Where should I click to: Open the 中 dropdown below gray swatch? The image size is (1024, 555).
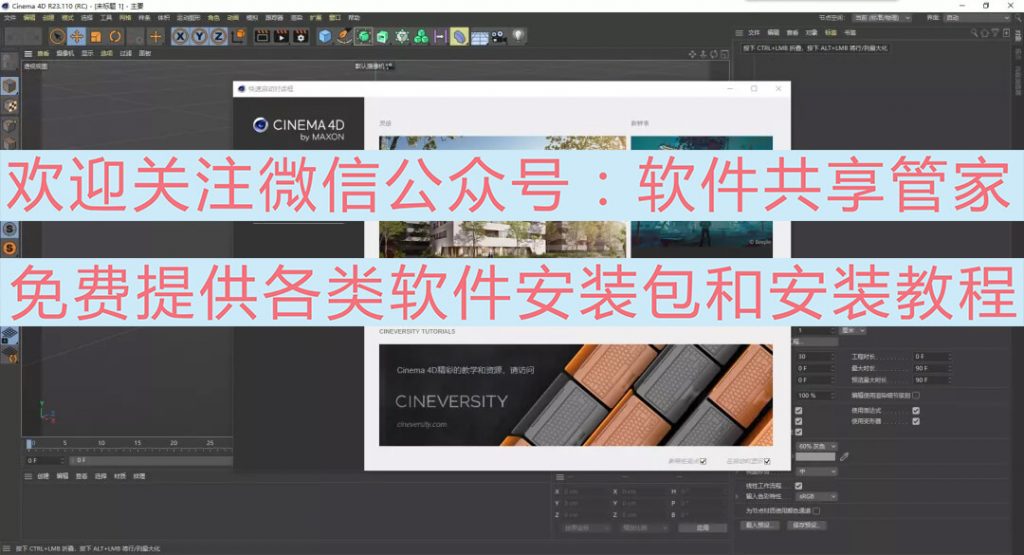pos(816,471)
